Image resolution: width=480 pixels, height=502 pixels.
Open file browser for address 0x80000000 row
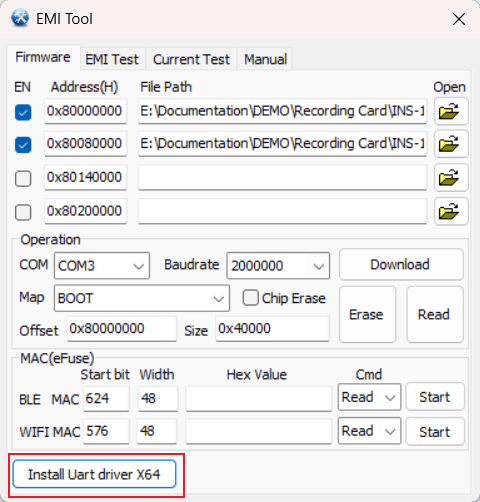click(x=451, y=111)
